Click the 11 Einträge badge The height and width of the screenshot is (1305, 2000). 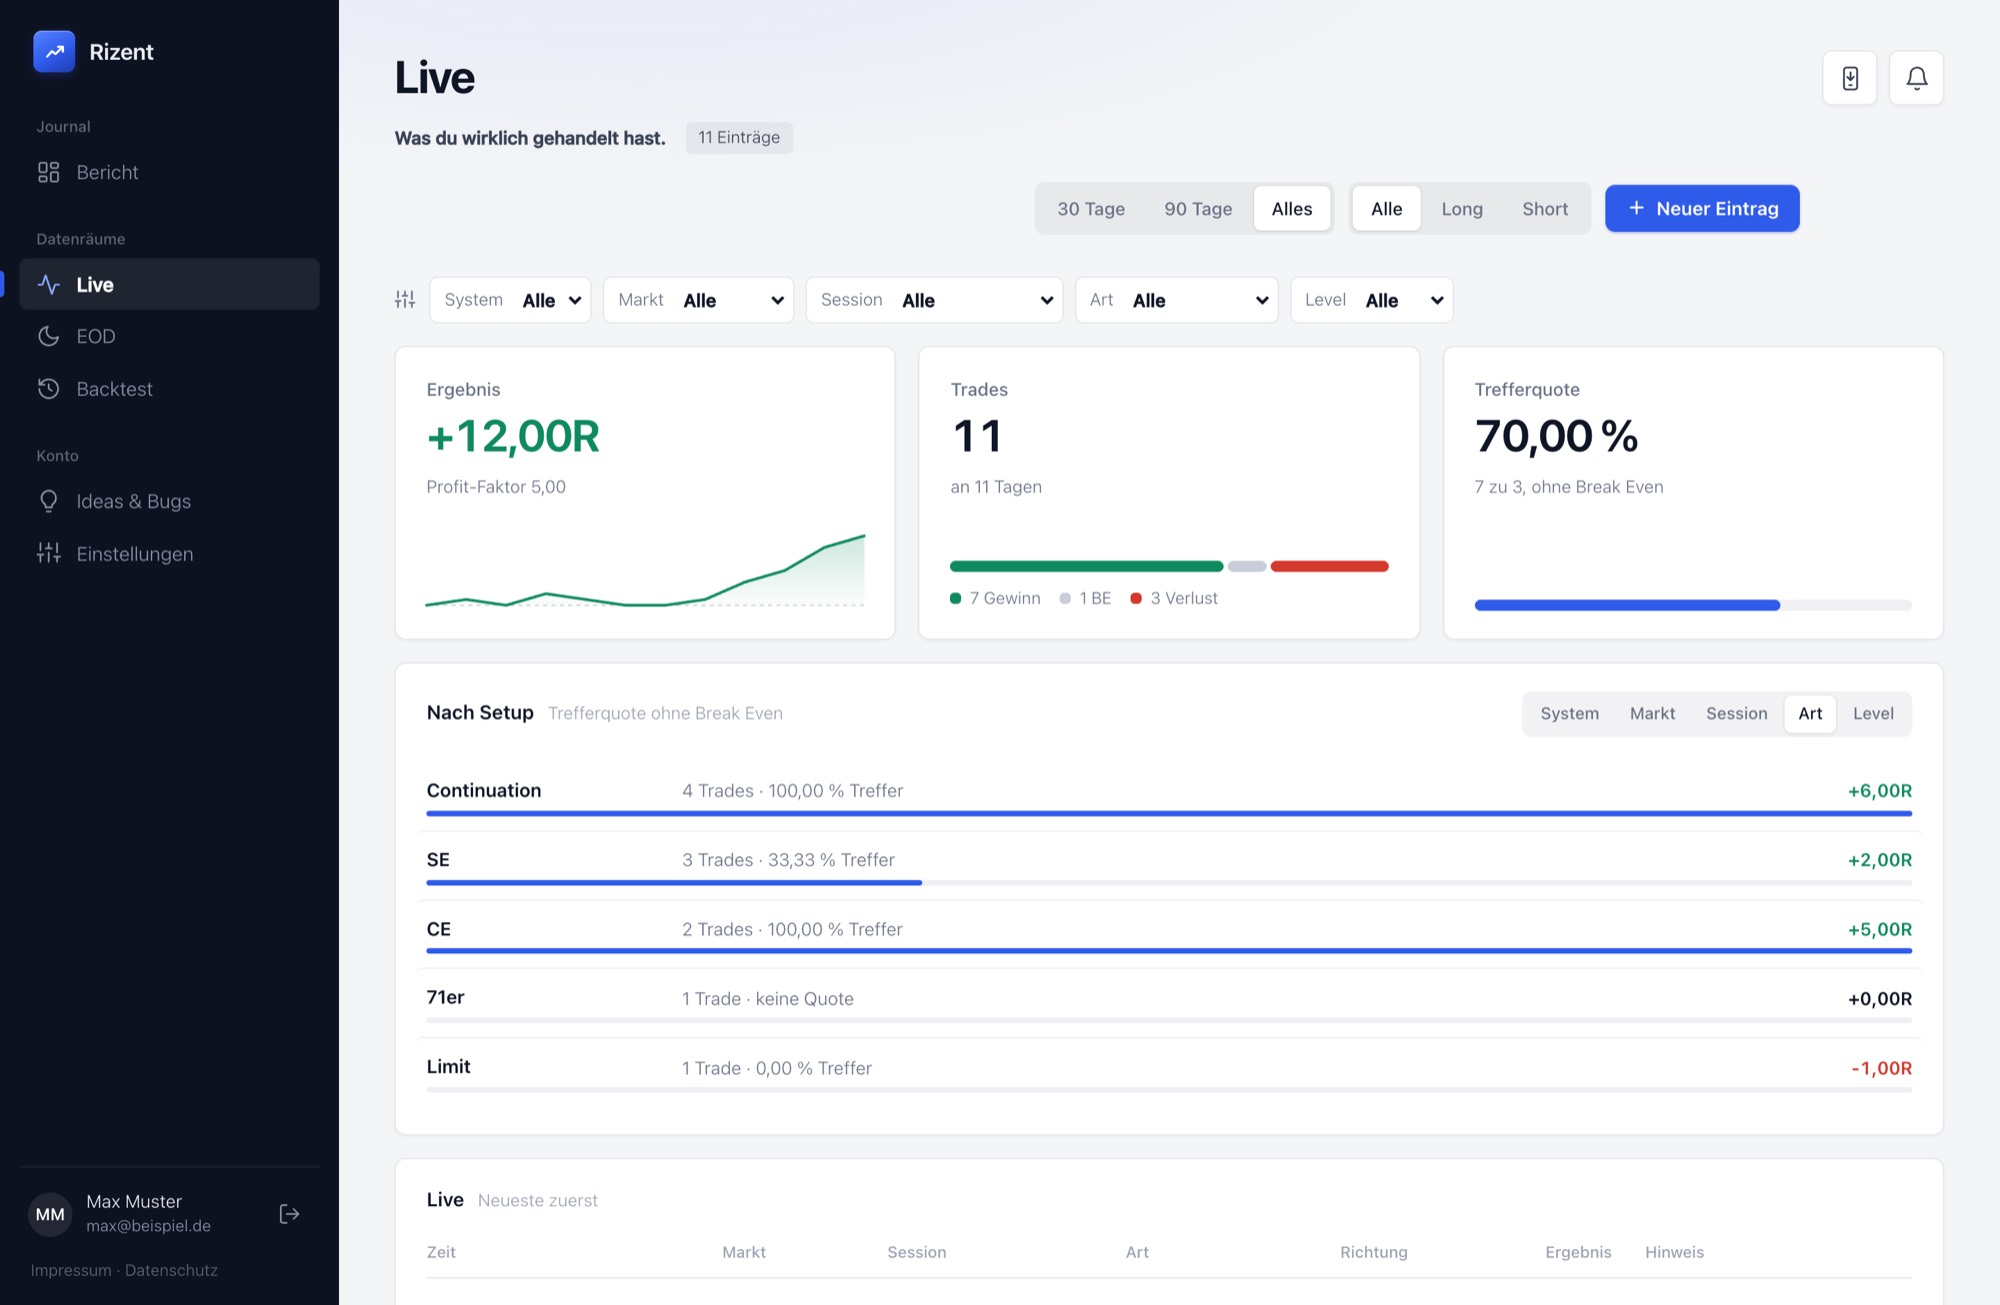(x=739, y=137)
